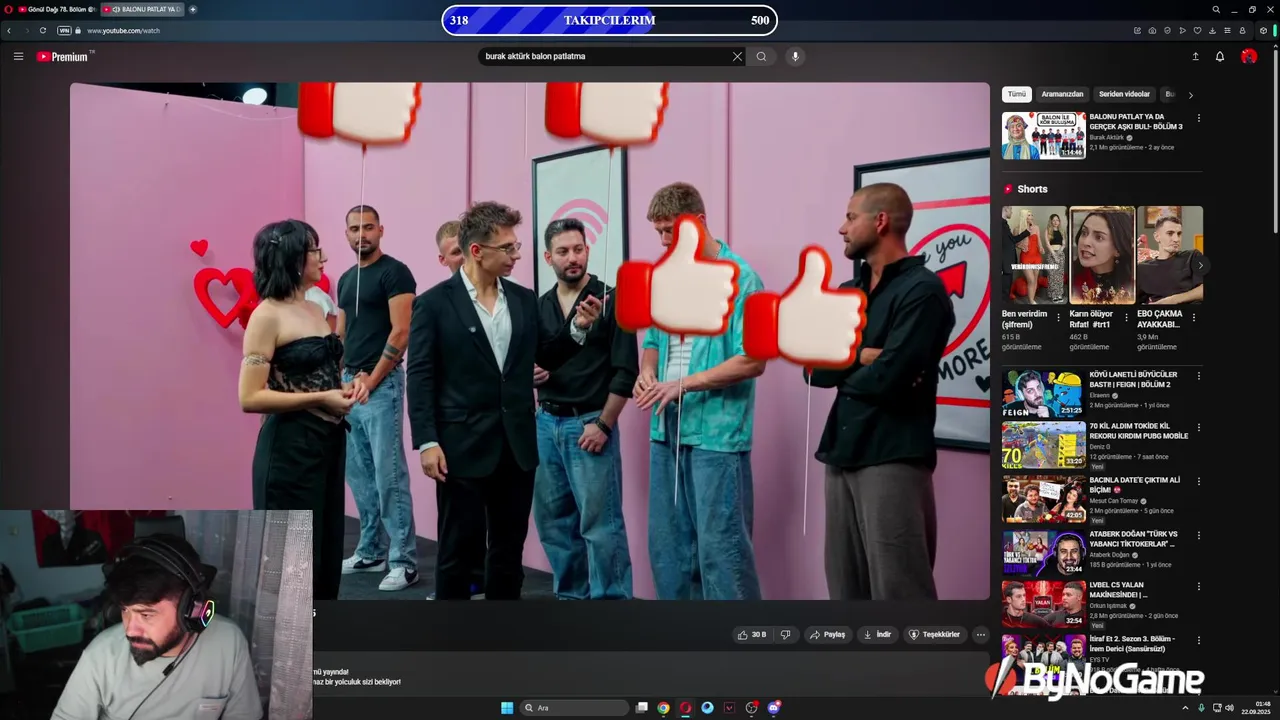Open options for 'EBO ÇAKMA AYAKKABI' Short
Image resolution: width=1280 pixels, height=720 pixels.
[1193, 318]
